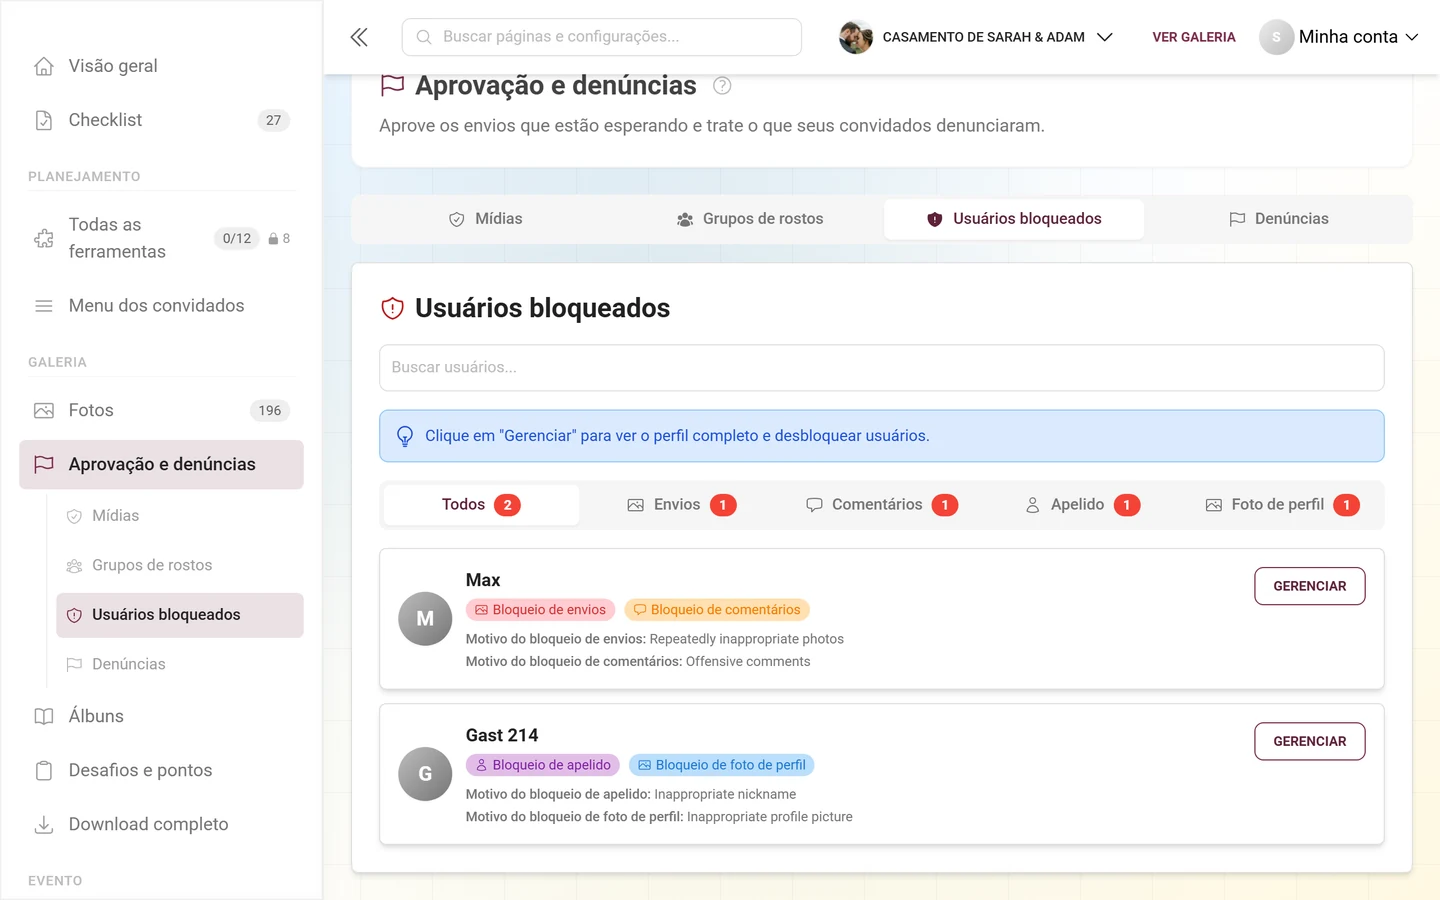Filter blocked users by Envios

pyautogui.click(x=681, y=505)
